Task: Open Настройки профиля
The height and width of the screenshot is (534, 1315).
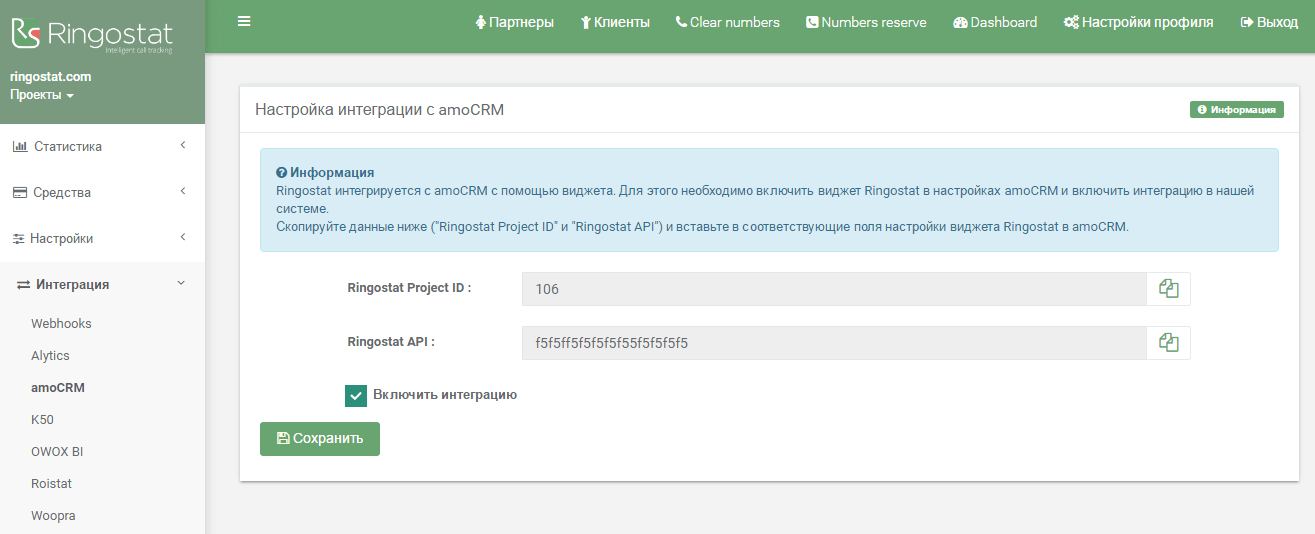Action: tap(1138, 22)
